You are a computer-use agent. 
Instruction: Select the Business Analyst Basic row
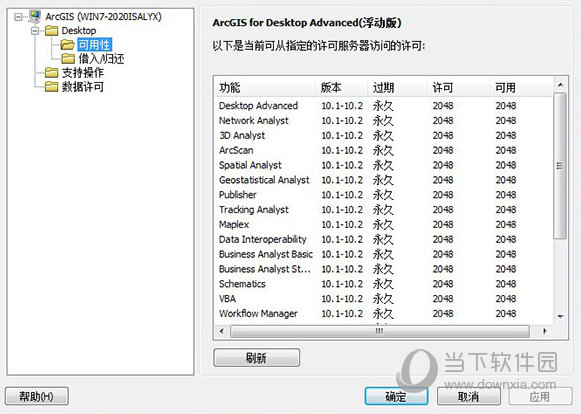[x=384, y=254]
